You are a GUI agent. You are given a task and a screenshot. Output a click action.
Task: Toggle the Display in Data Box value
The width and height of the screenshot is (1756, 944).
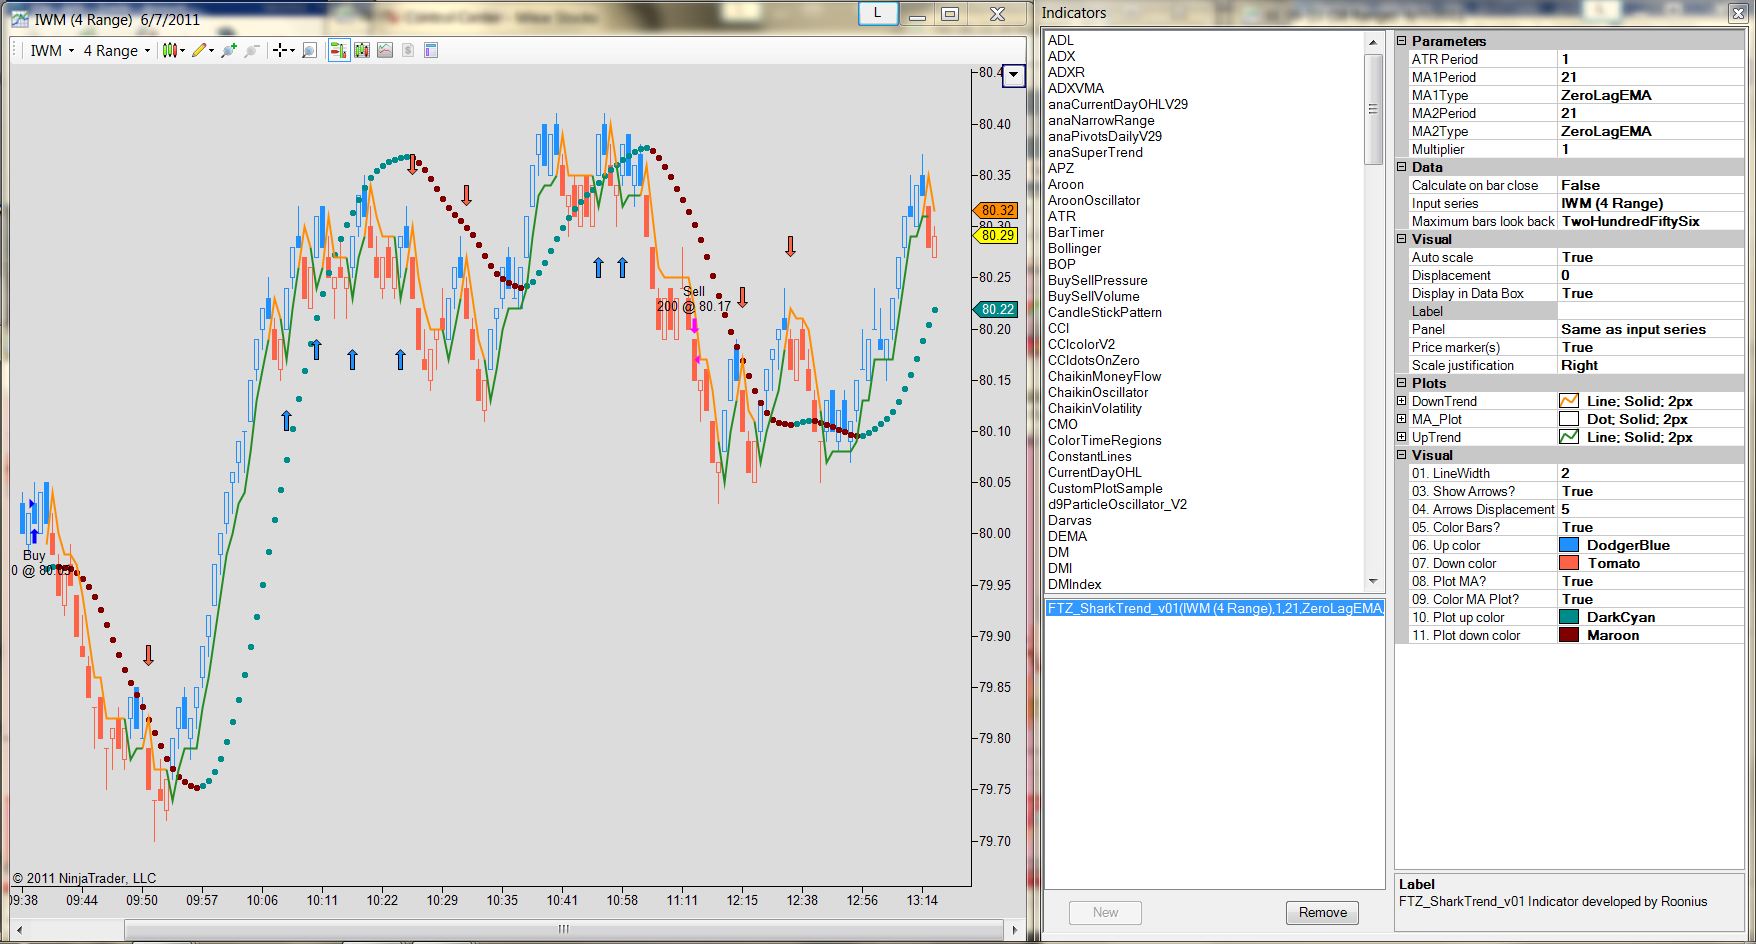pos(1650,293)
